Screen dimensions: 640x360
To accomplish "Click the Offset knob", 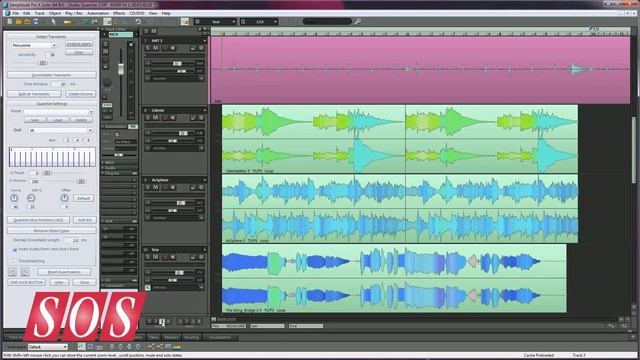I will (x=64, y=198).
